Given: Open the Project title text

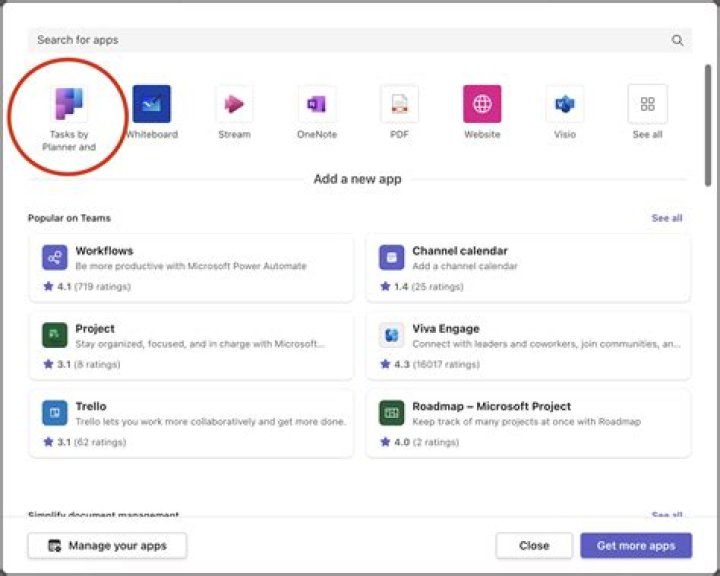Looking at the screenshot, I should click(x=95, y=329).
